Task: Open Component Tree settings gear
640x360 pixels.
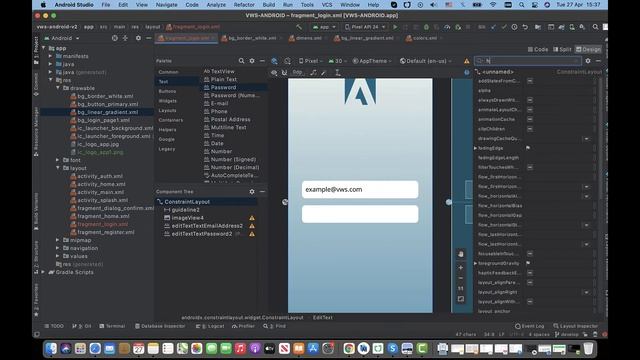Action: [252, 191]
